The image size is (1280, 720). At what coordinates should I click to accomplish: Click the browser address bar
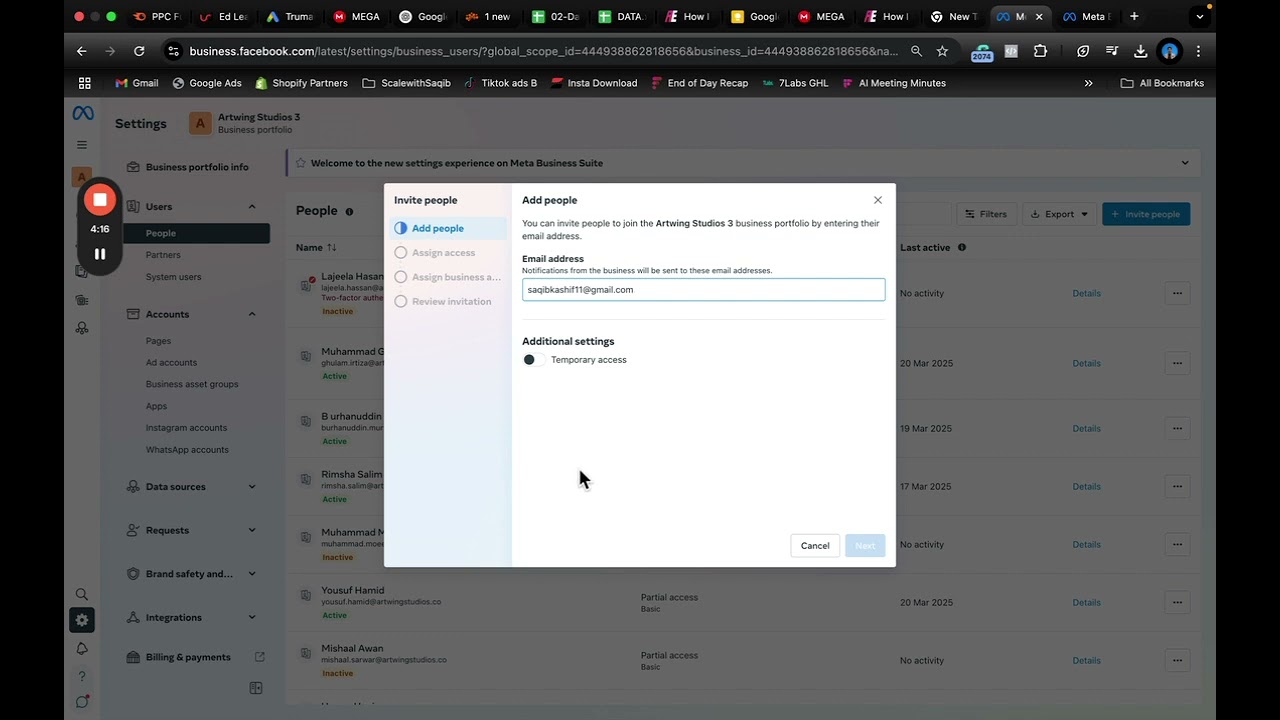coord(543,51)
